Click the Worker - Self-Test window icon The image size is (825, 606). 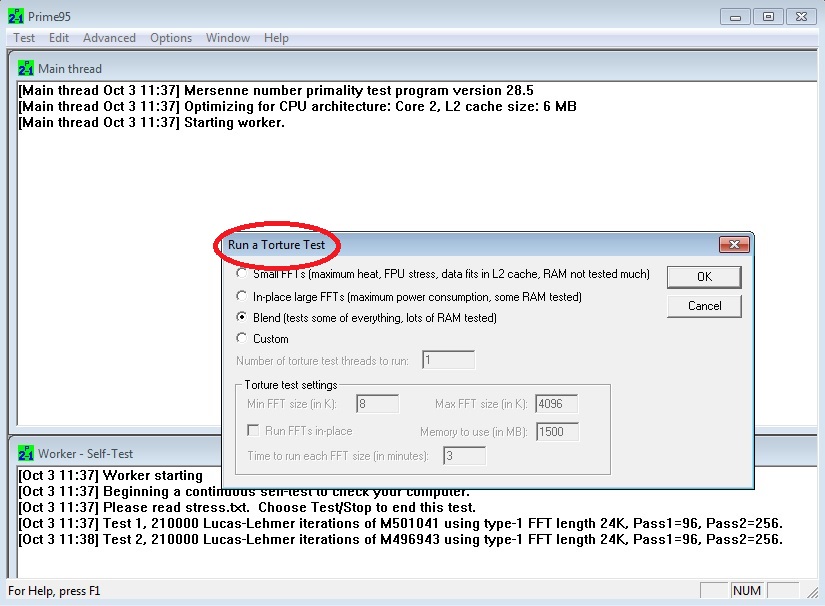point(25,453)
